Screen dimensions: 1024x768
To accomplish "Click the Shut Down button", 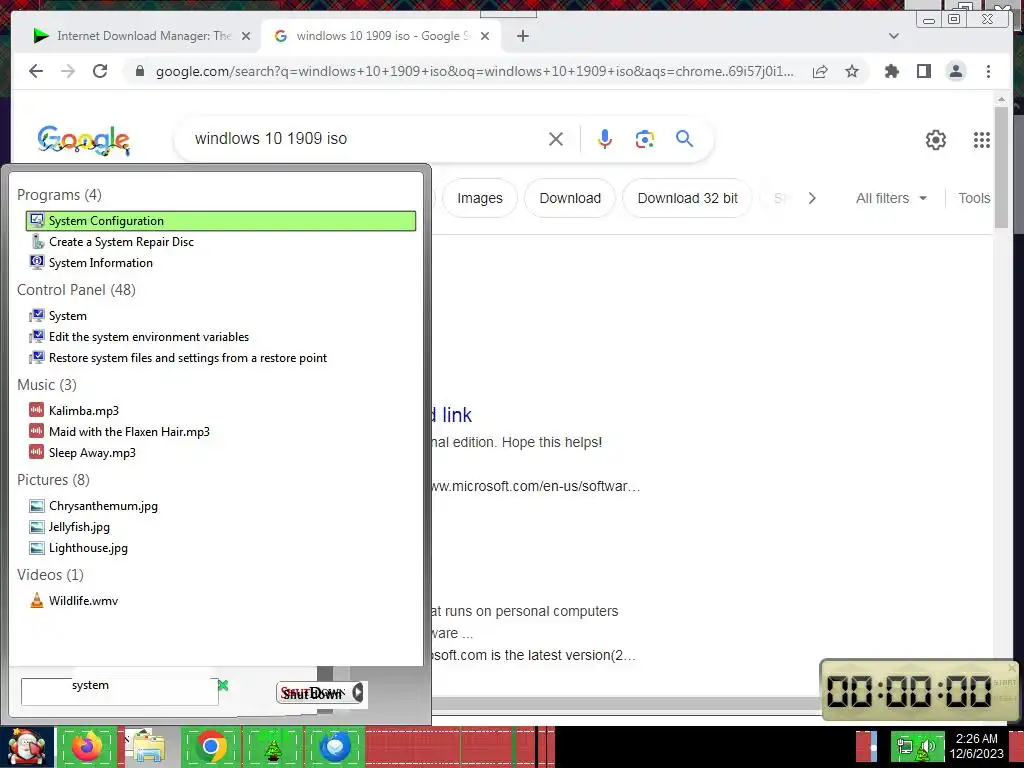I will coord(313,693).
